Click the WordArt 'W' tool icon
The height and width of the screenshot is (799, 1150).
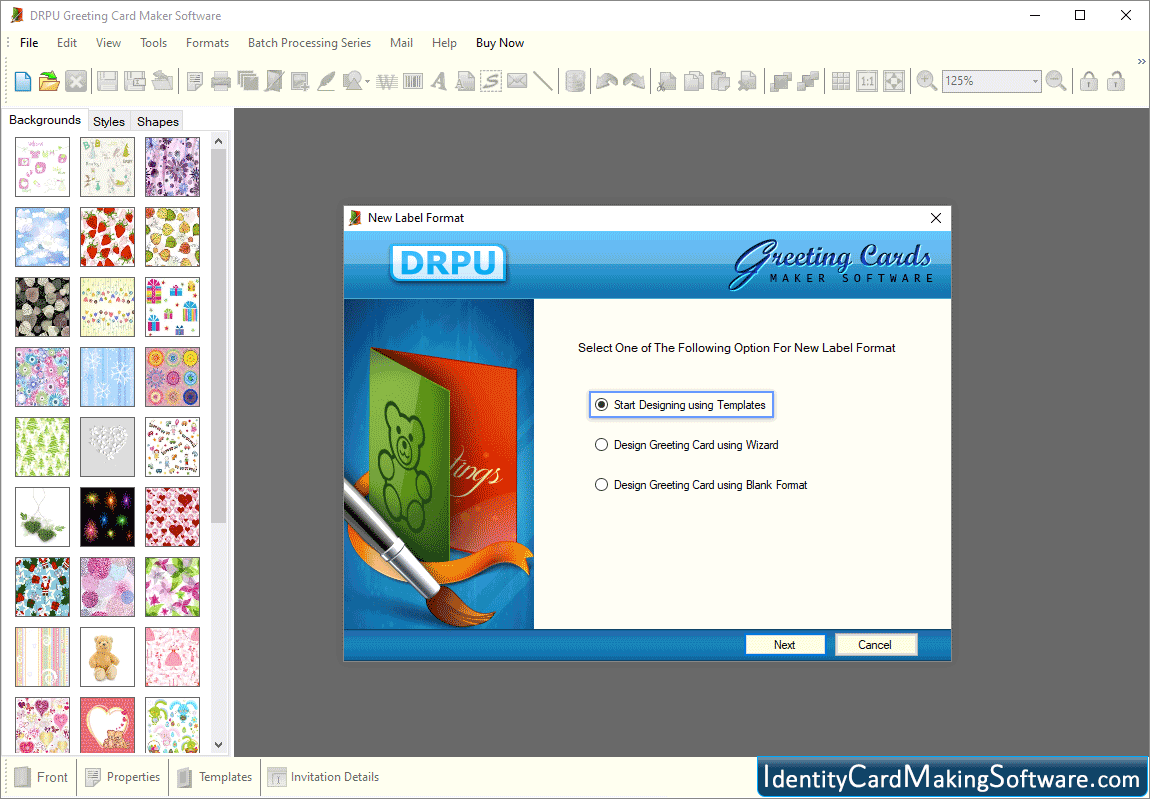[x=387, y=81]
